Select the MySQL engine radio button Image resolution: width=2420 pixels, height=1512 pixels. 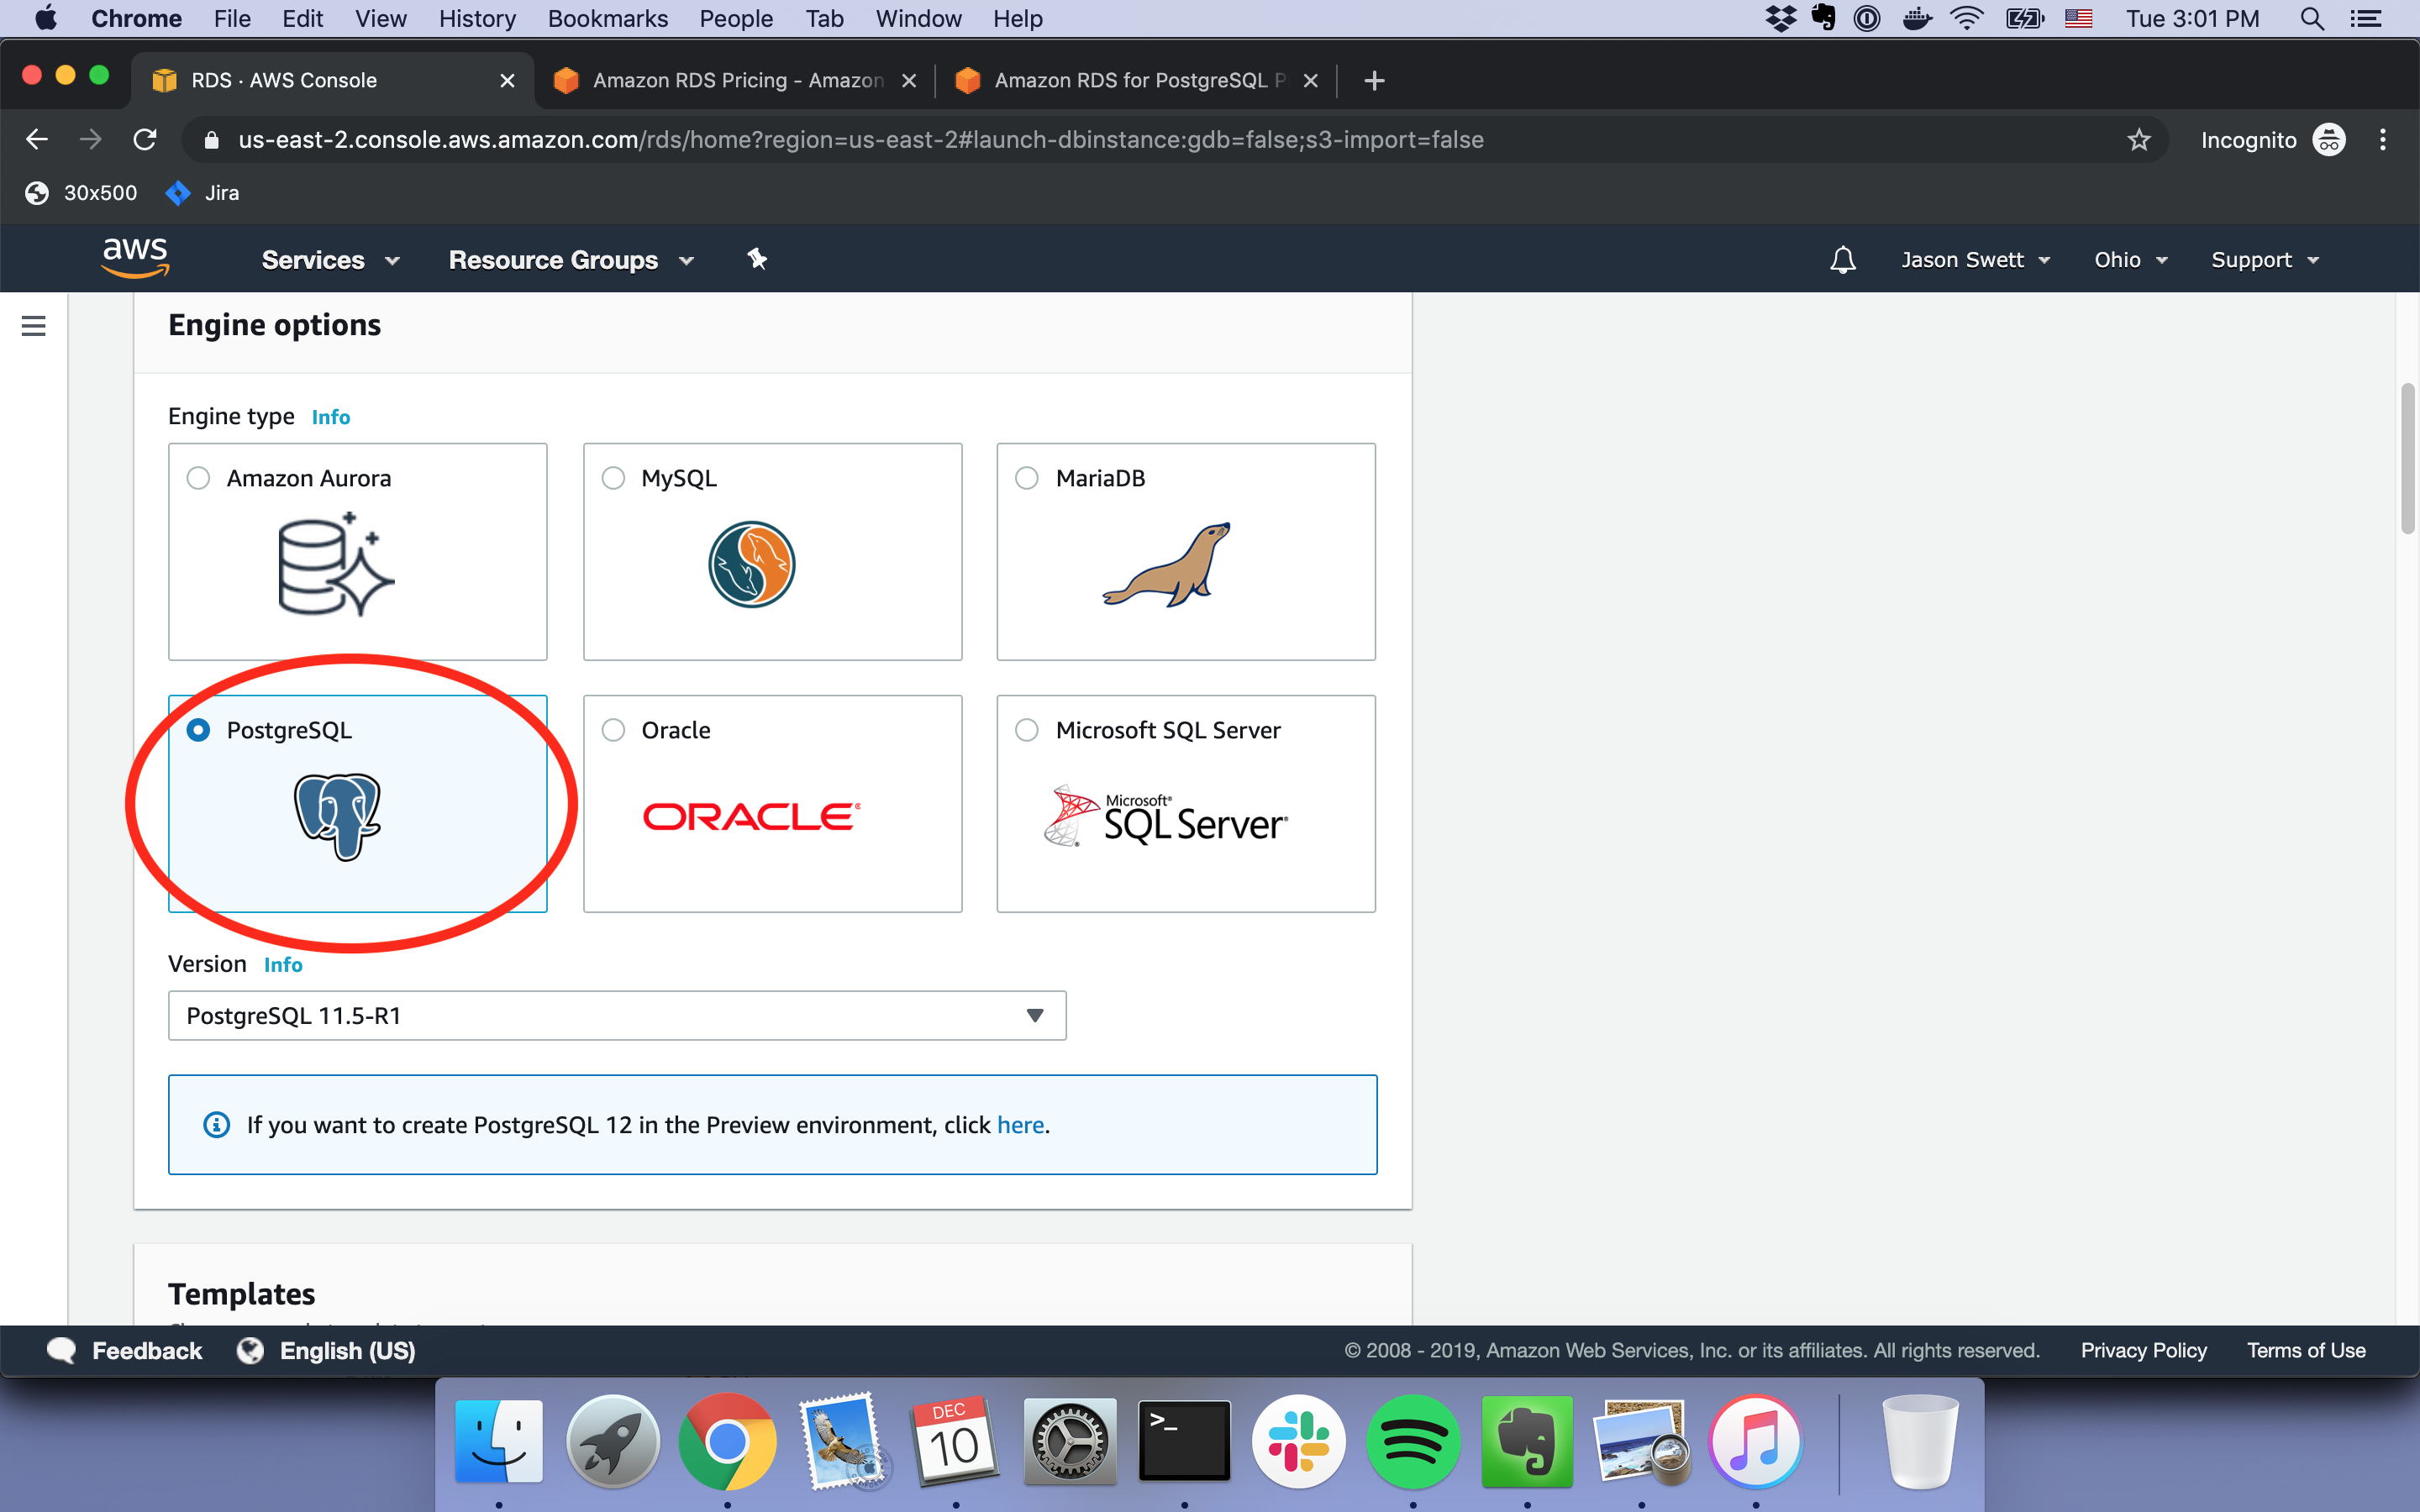(613, 478)
